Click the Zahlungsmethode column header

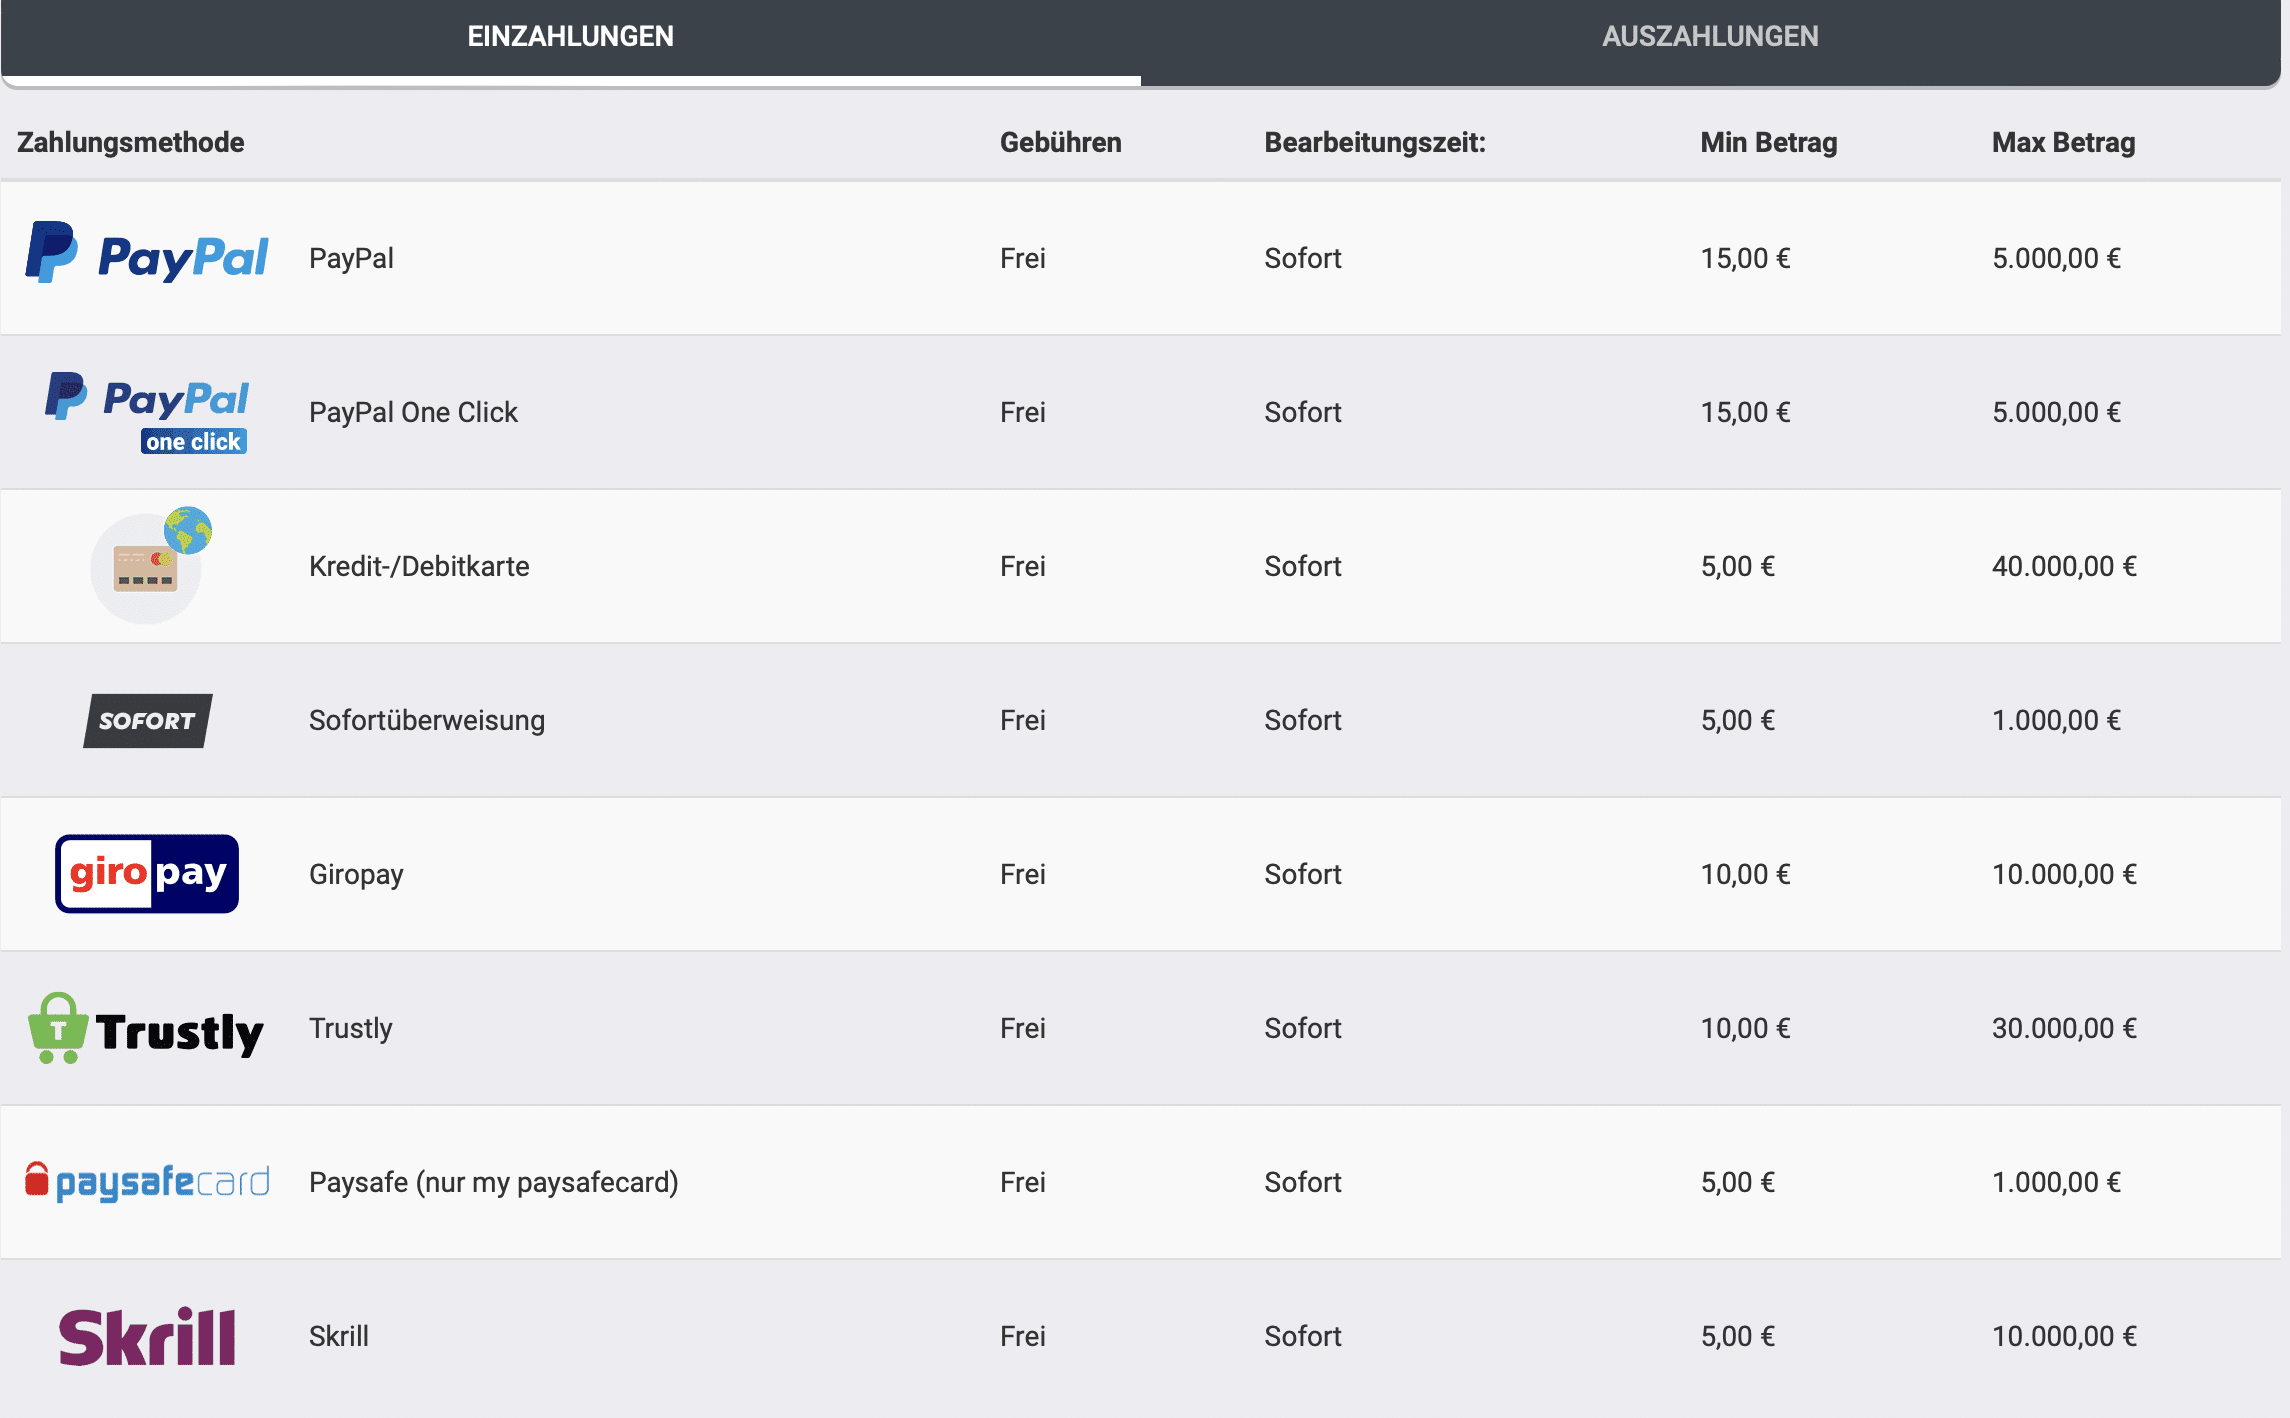(130, 143)
